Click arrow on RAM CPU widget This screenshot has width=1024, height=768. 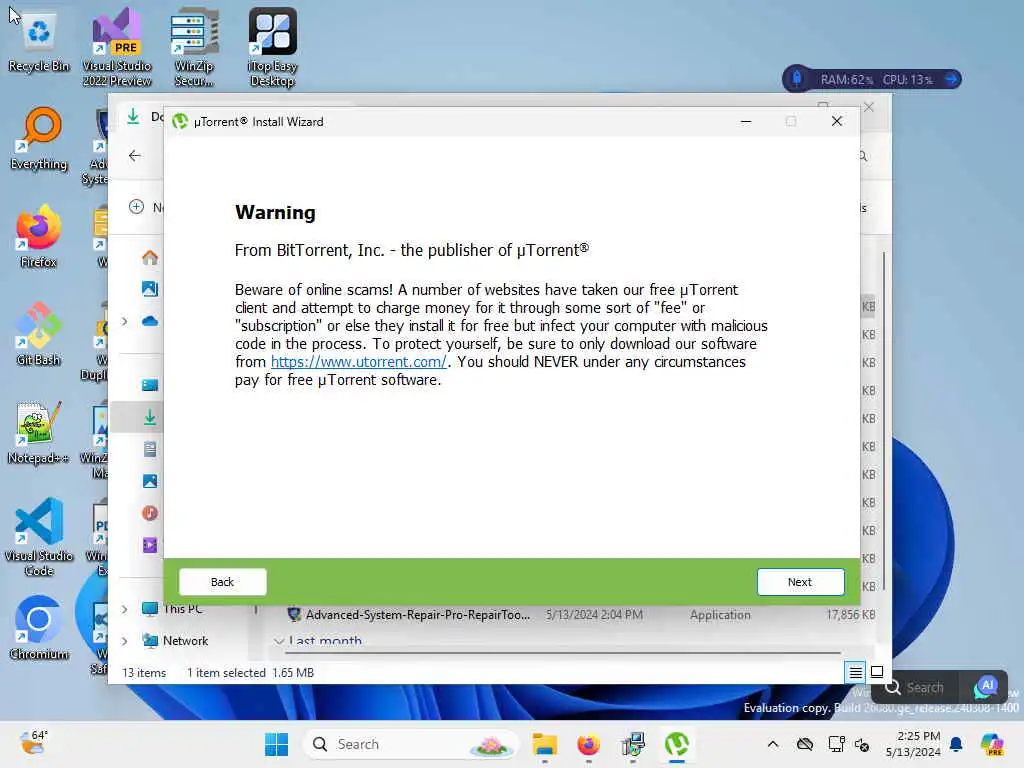[951, 80]
